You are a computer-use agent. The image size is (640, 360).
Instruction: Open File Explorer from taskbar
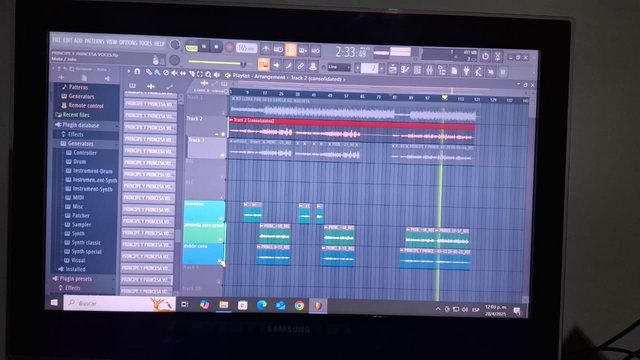pos(223,304)
